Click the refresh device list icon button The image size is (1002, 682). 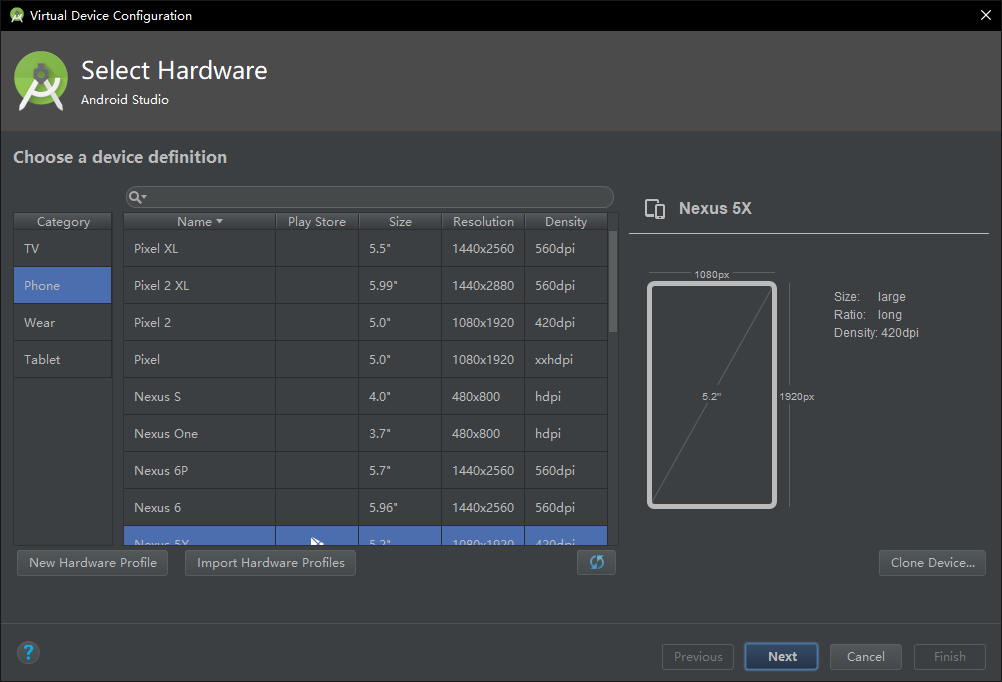596,562
